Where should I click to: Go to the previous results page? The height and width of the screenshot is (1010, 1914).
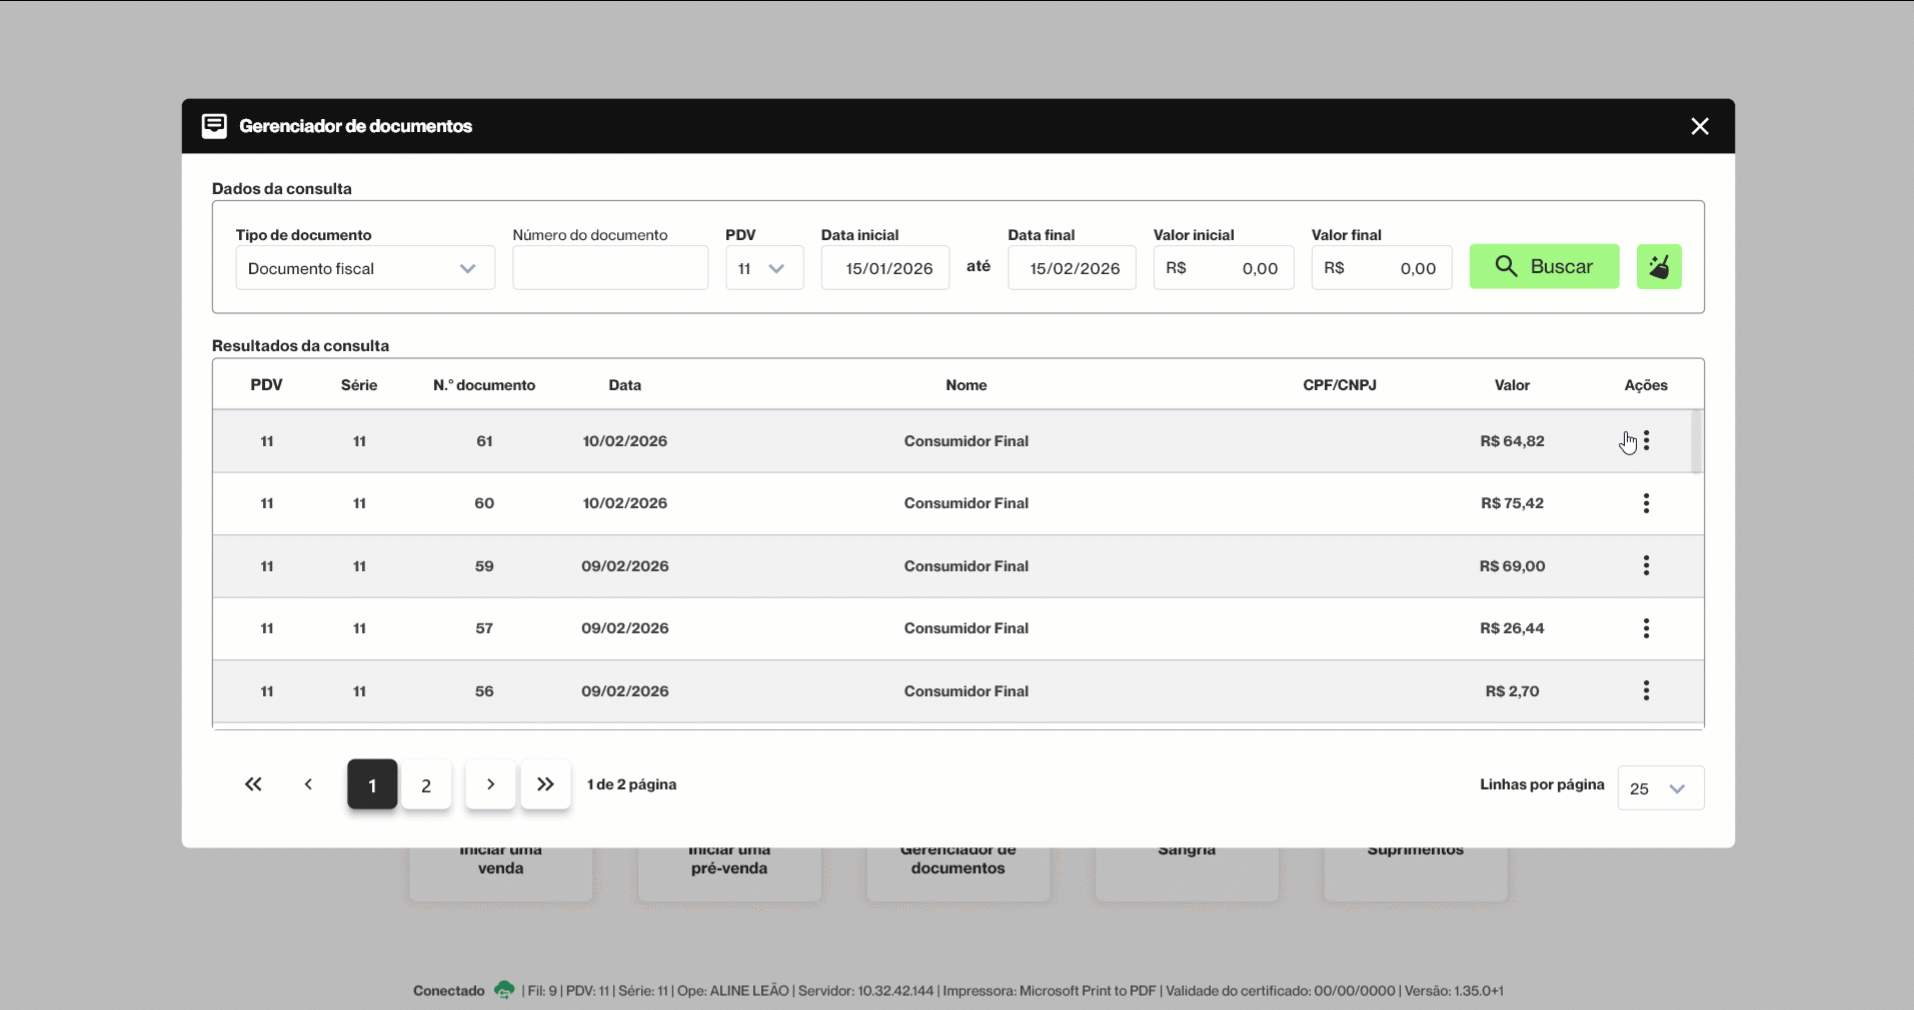pyautogui.click(x=308, y=784)
